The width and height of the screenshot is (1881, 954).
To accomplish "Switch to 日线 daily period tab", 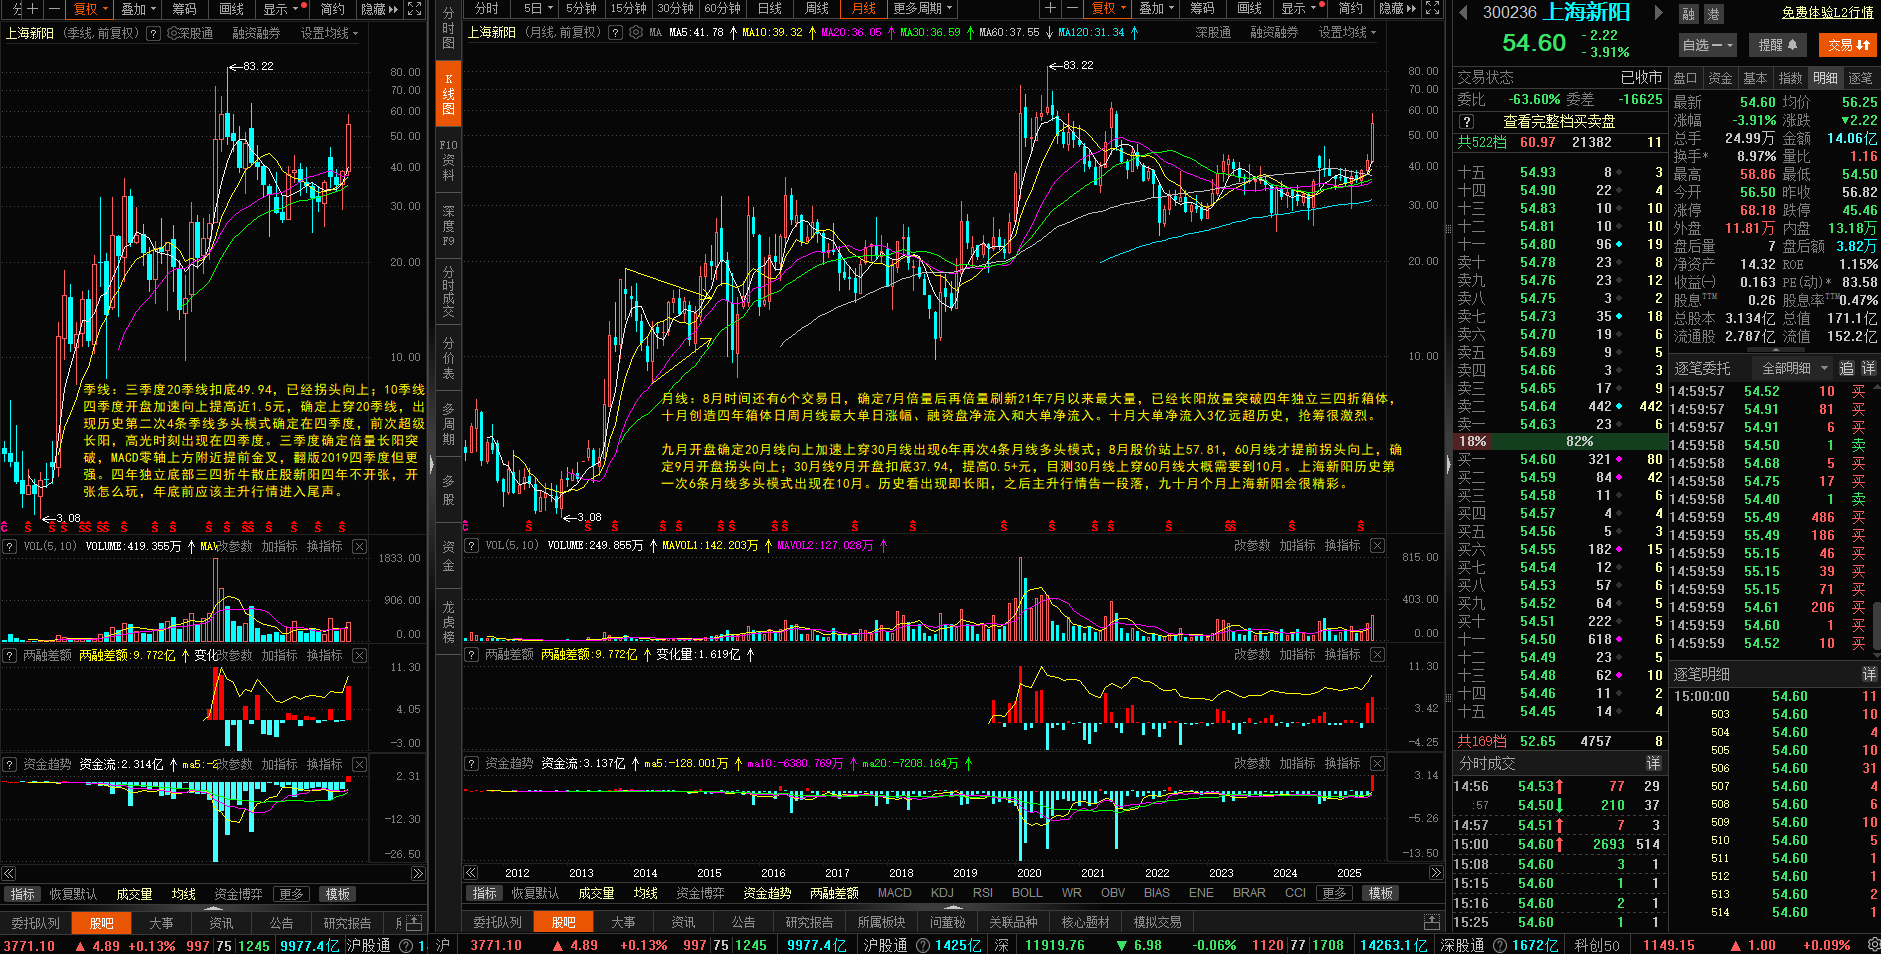I will point(770,8).
